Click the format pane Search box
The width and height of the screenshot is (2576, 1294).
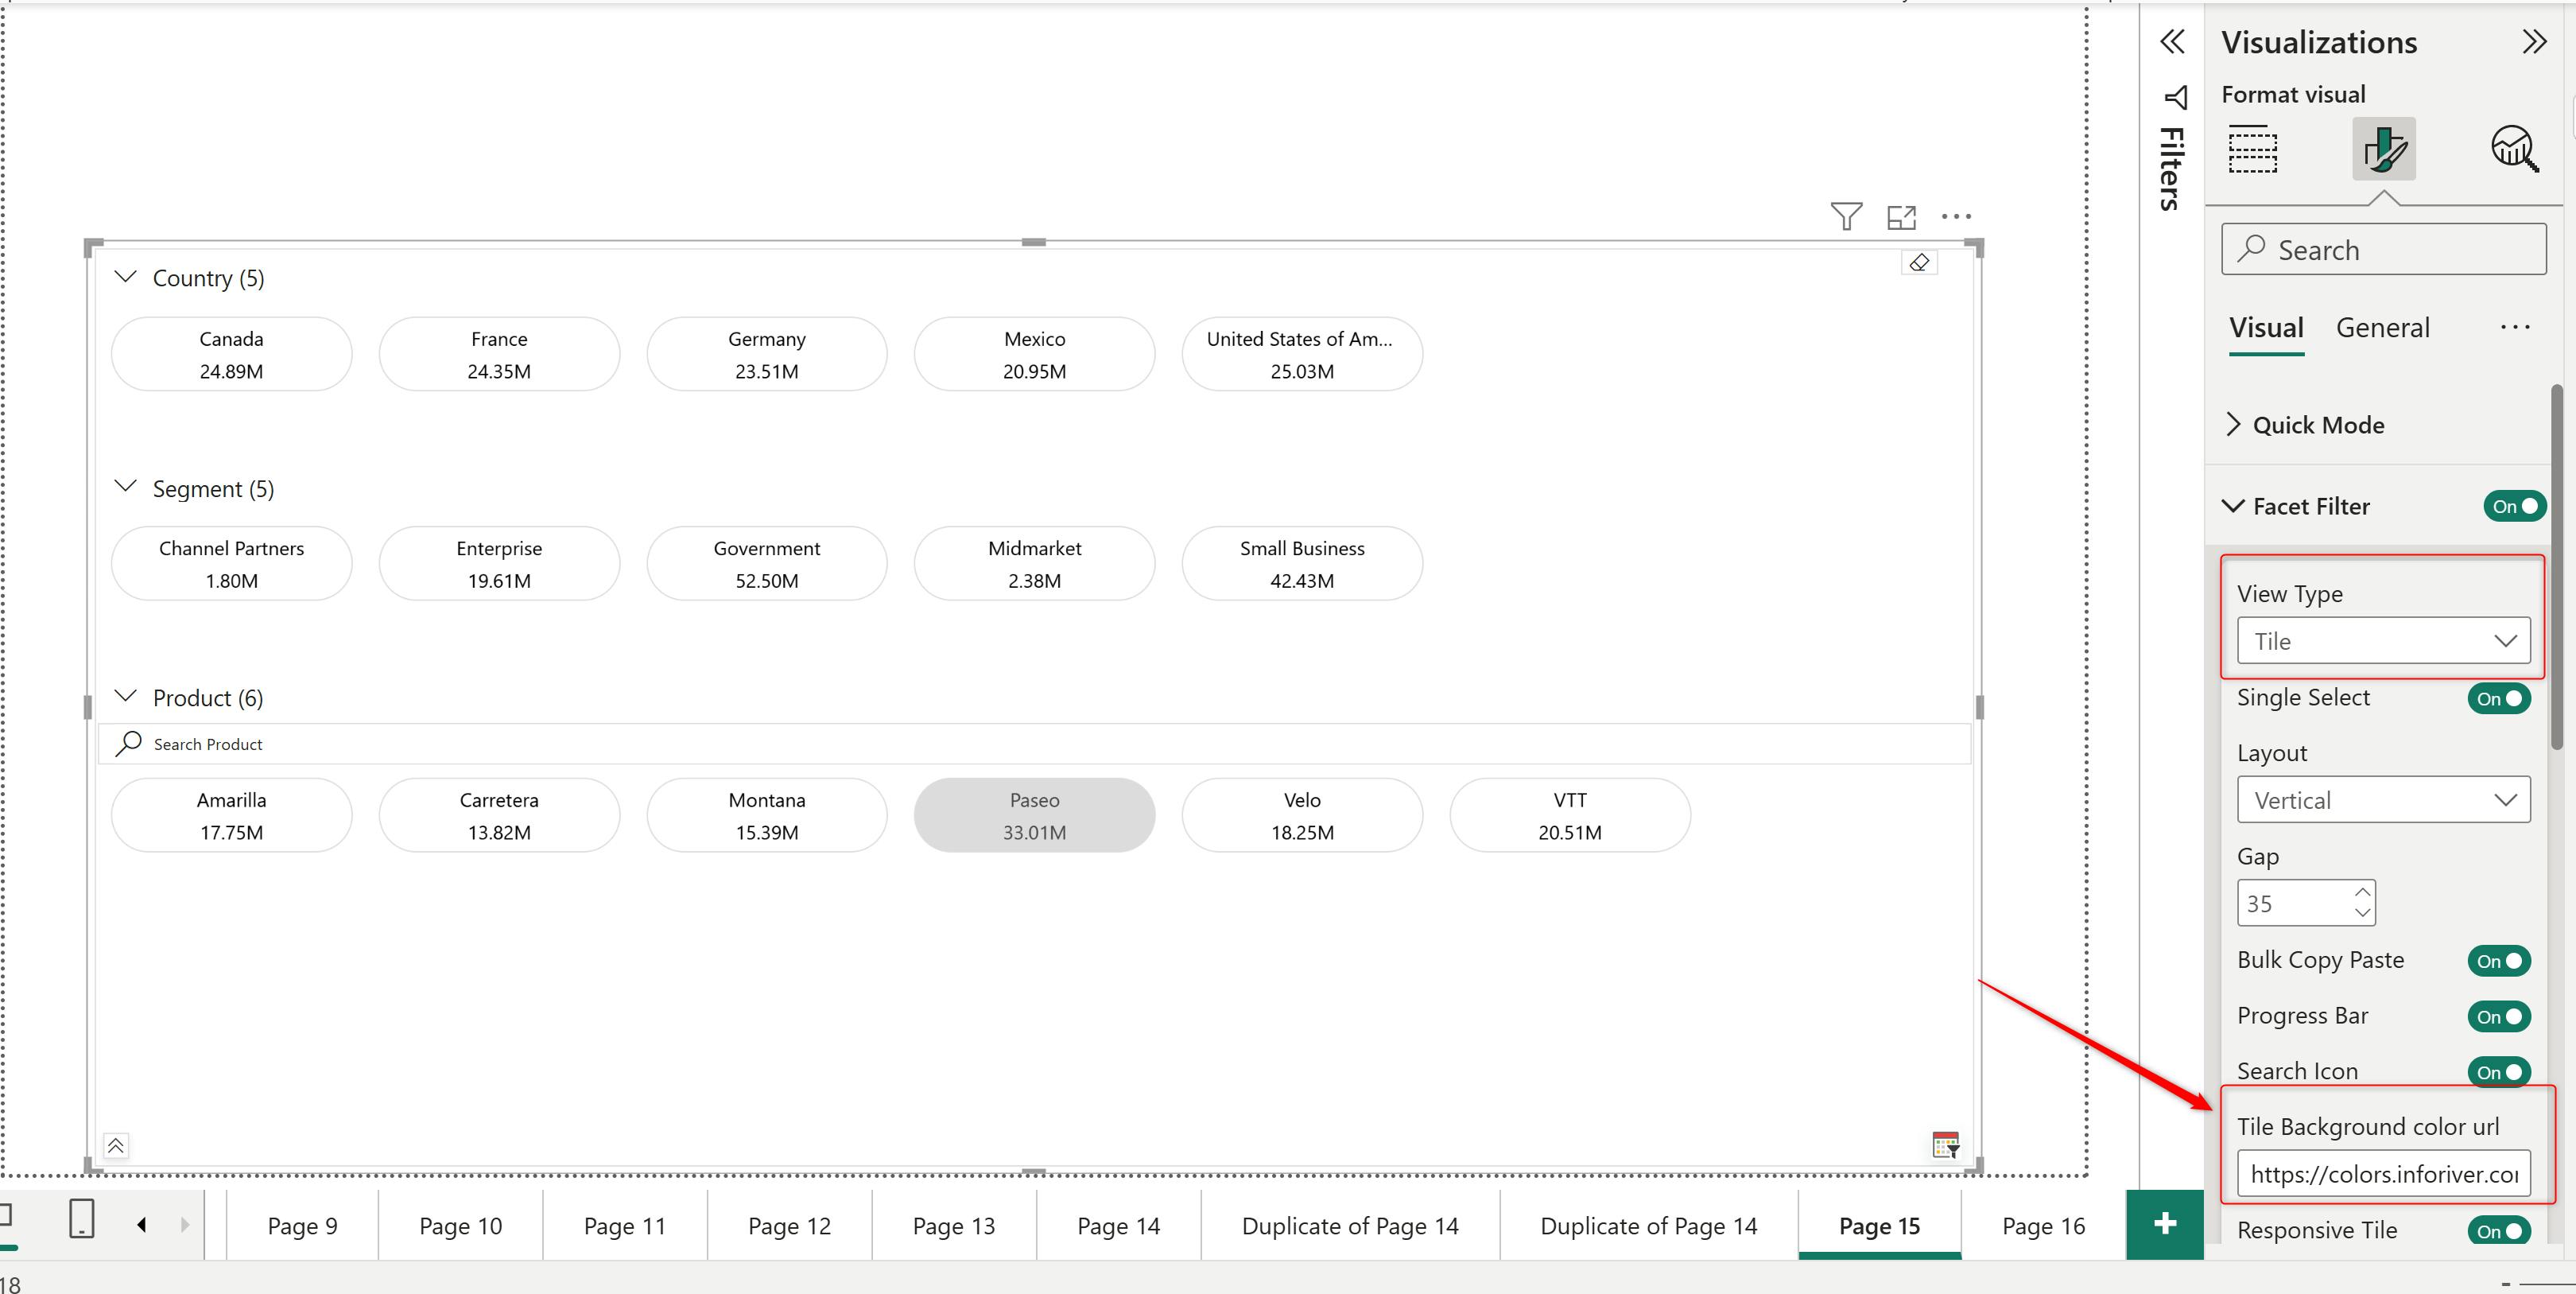(x=2384, y=249)
